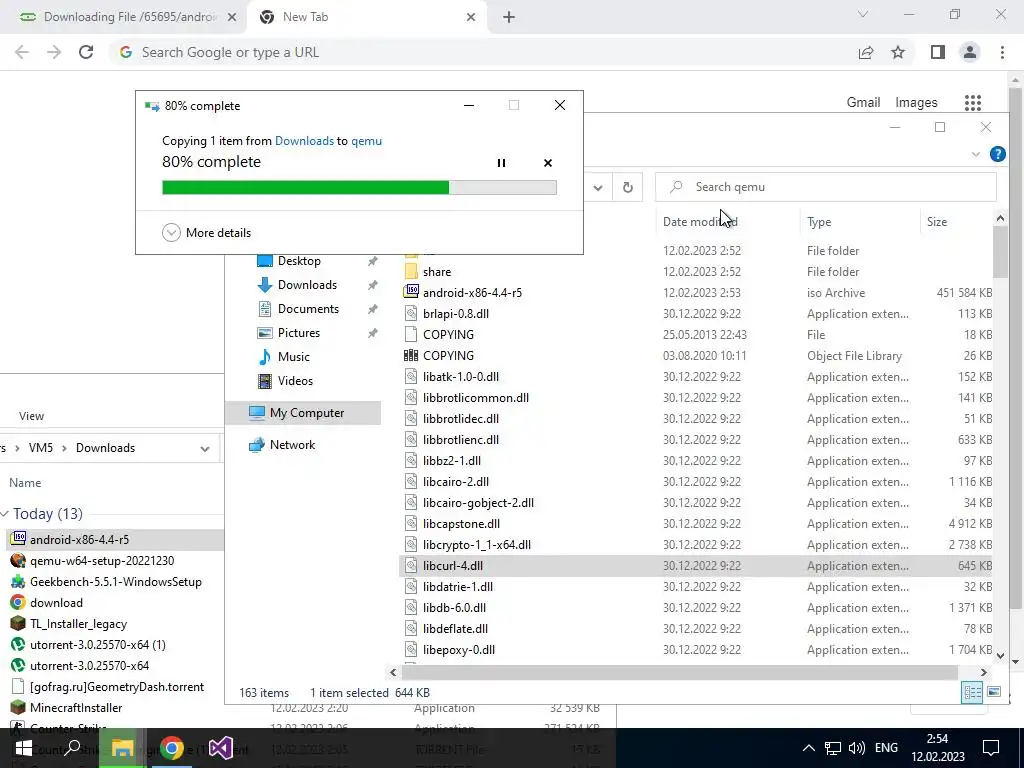Image resolution: width=1024 pixels, height=768 pixels.
Task: Select Desktop in navigation pane
Action: 299,261
